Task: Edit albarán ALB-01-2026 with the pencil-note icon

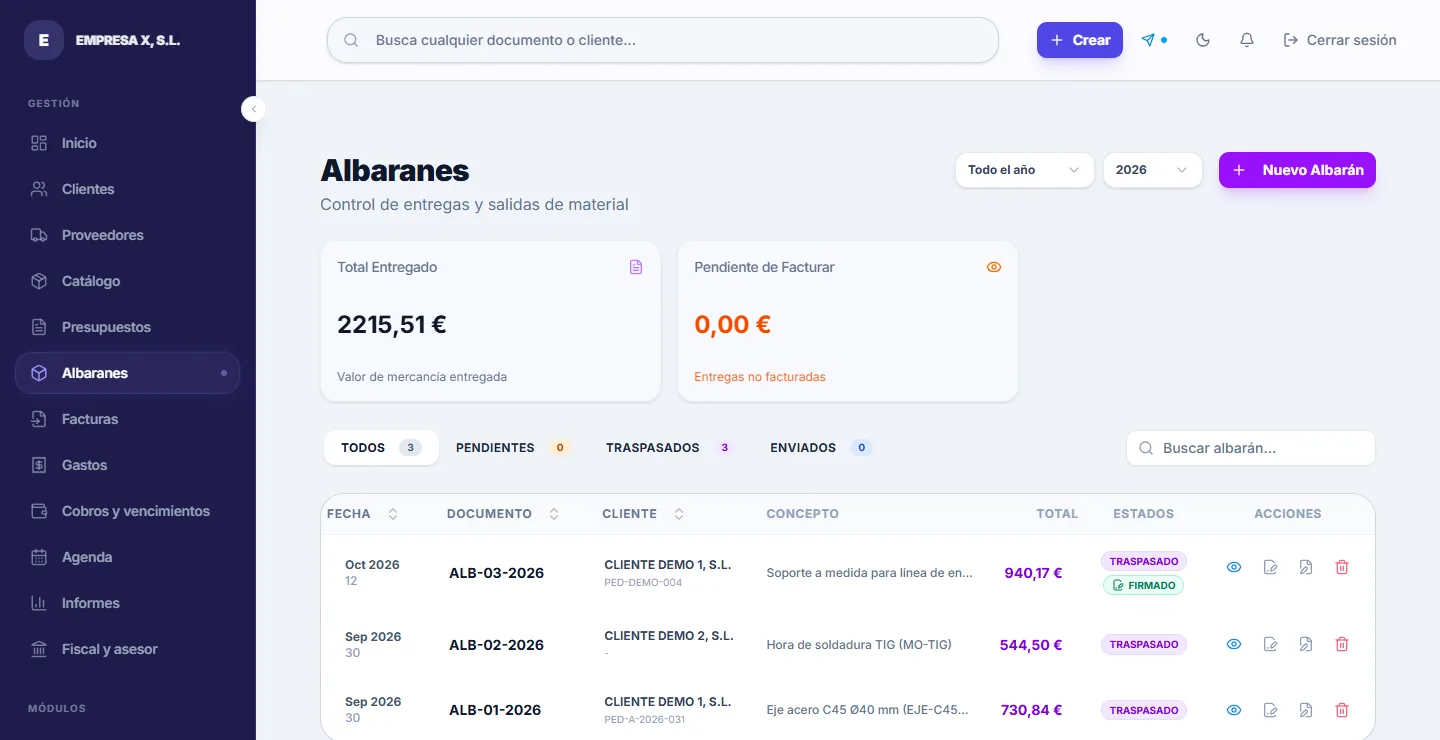Action: (x=1270, y=710)
